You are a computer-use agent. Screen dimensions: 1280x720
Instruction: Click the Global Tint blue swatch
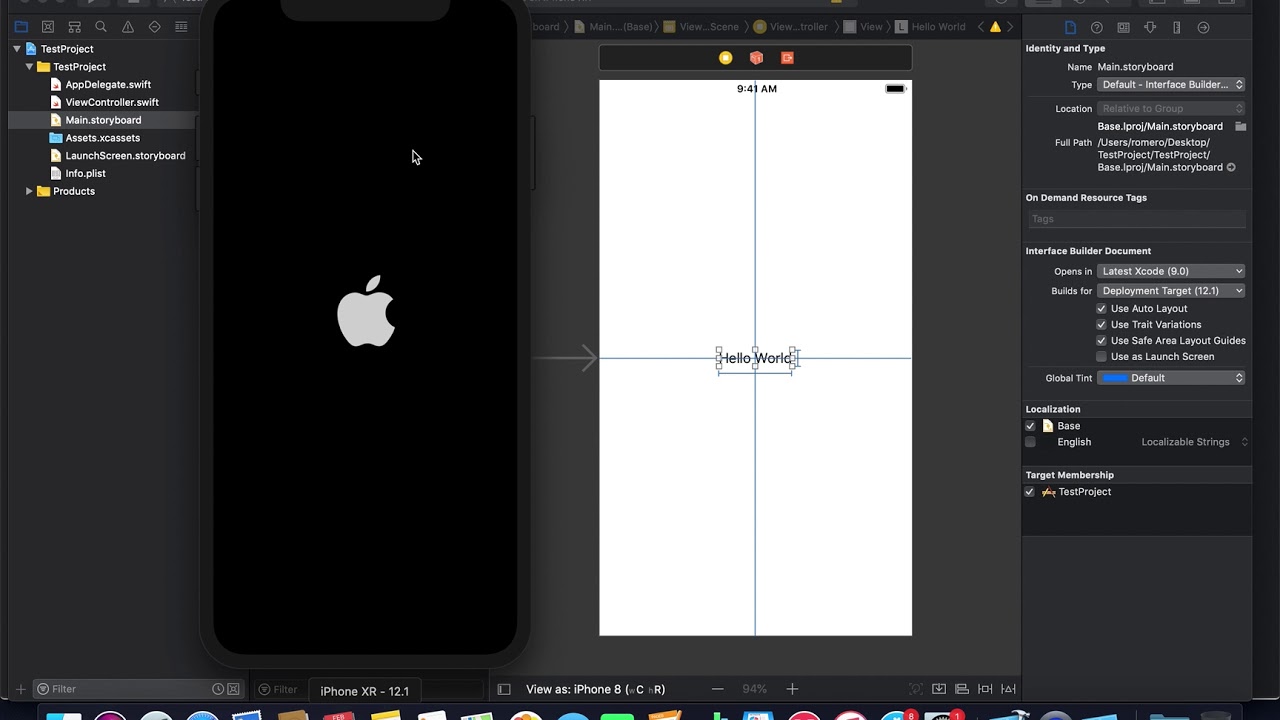click(1115, 378)
